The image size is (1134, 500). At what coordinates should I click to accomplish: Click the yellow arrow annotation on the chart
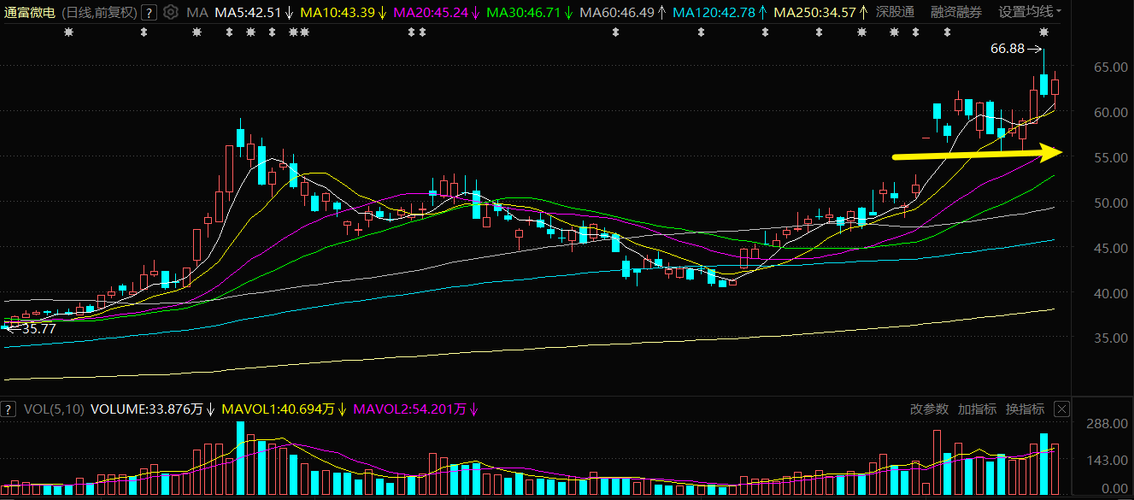coord(977,152)
